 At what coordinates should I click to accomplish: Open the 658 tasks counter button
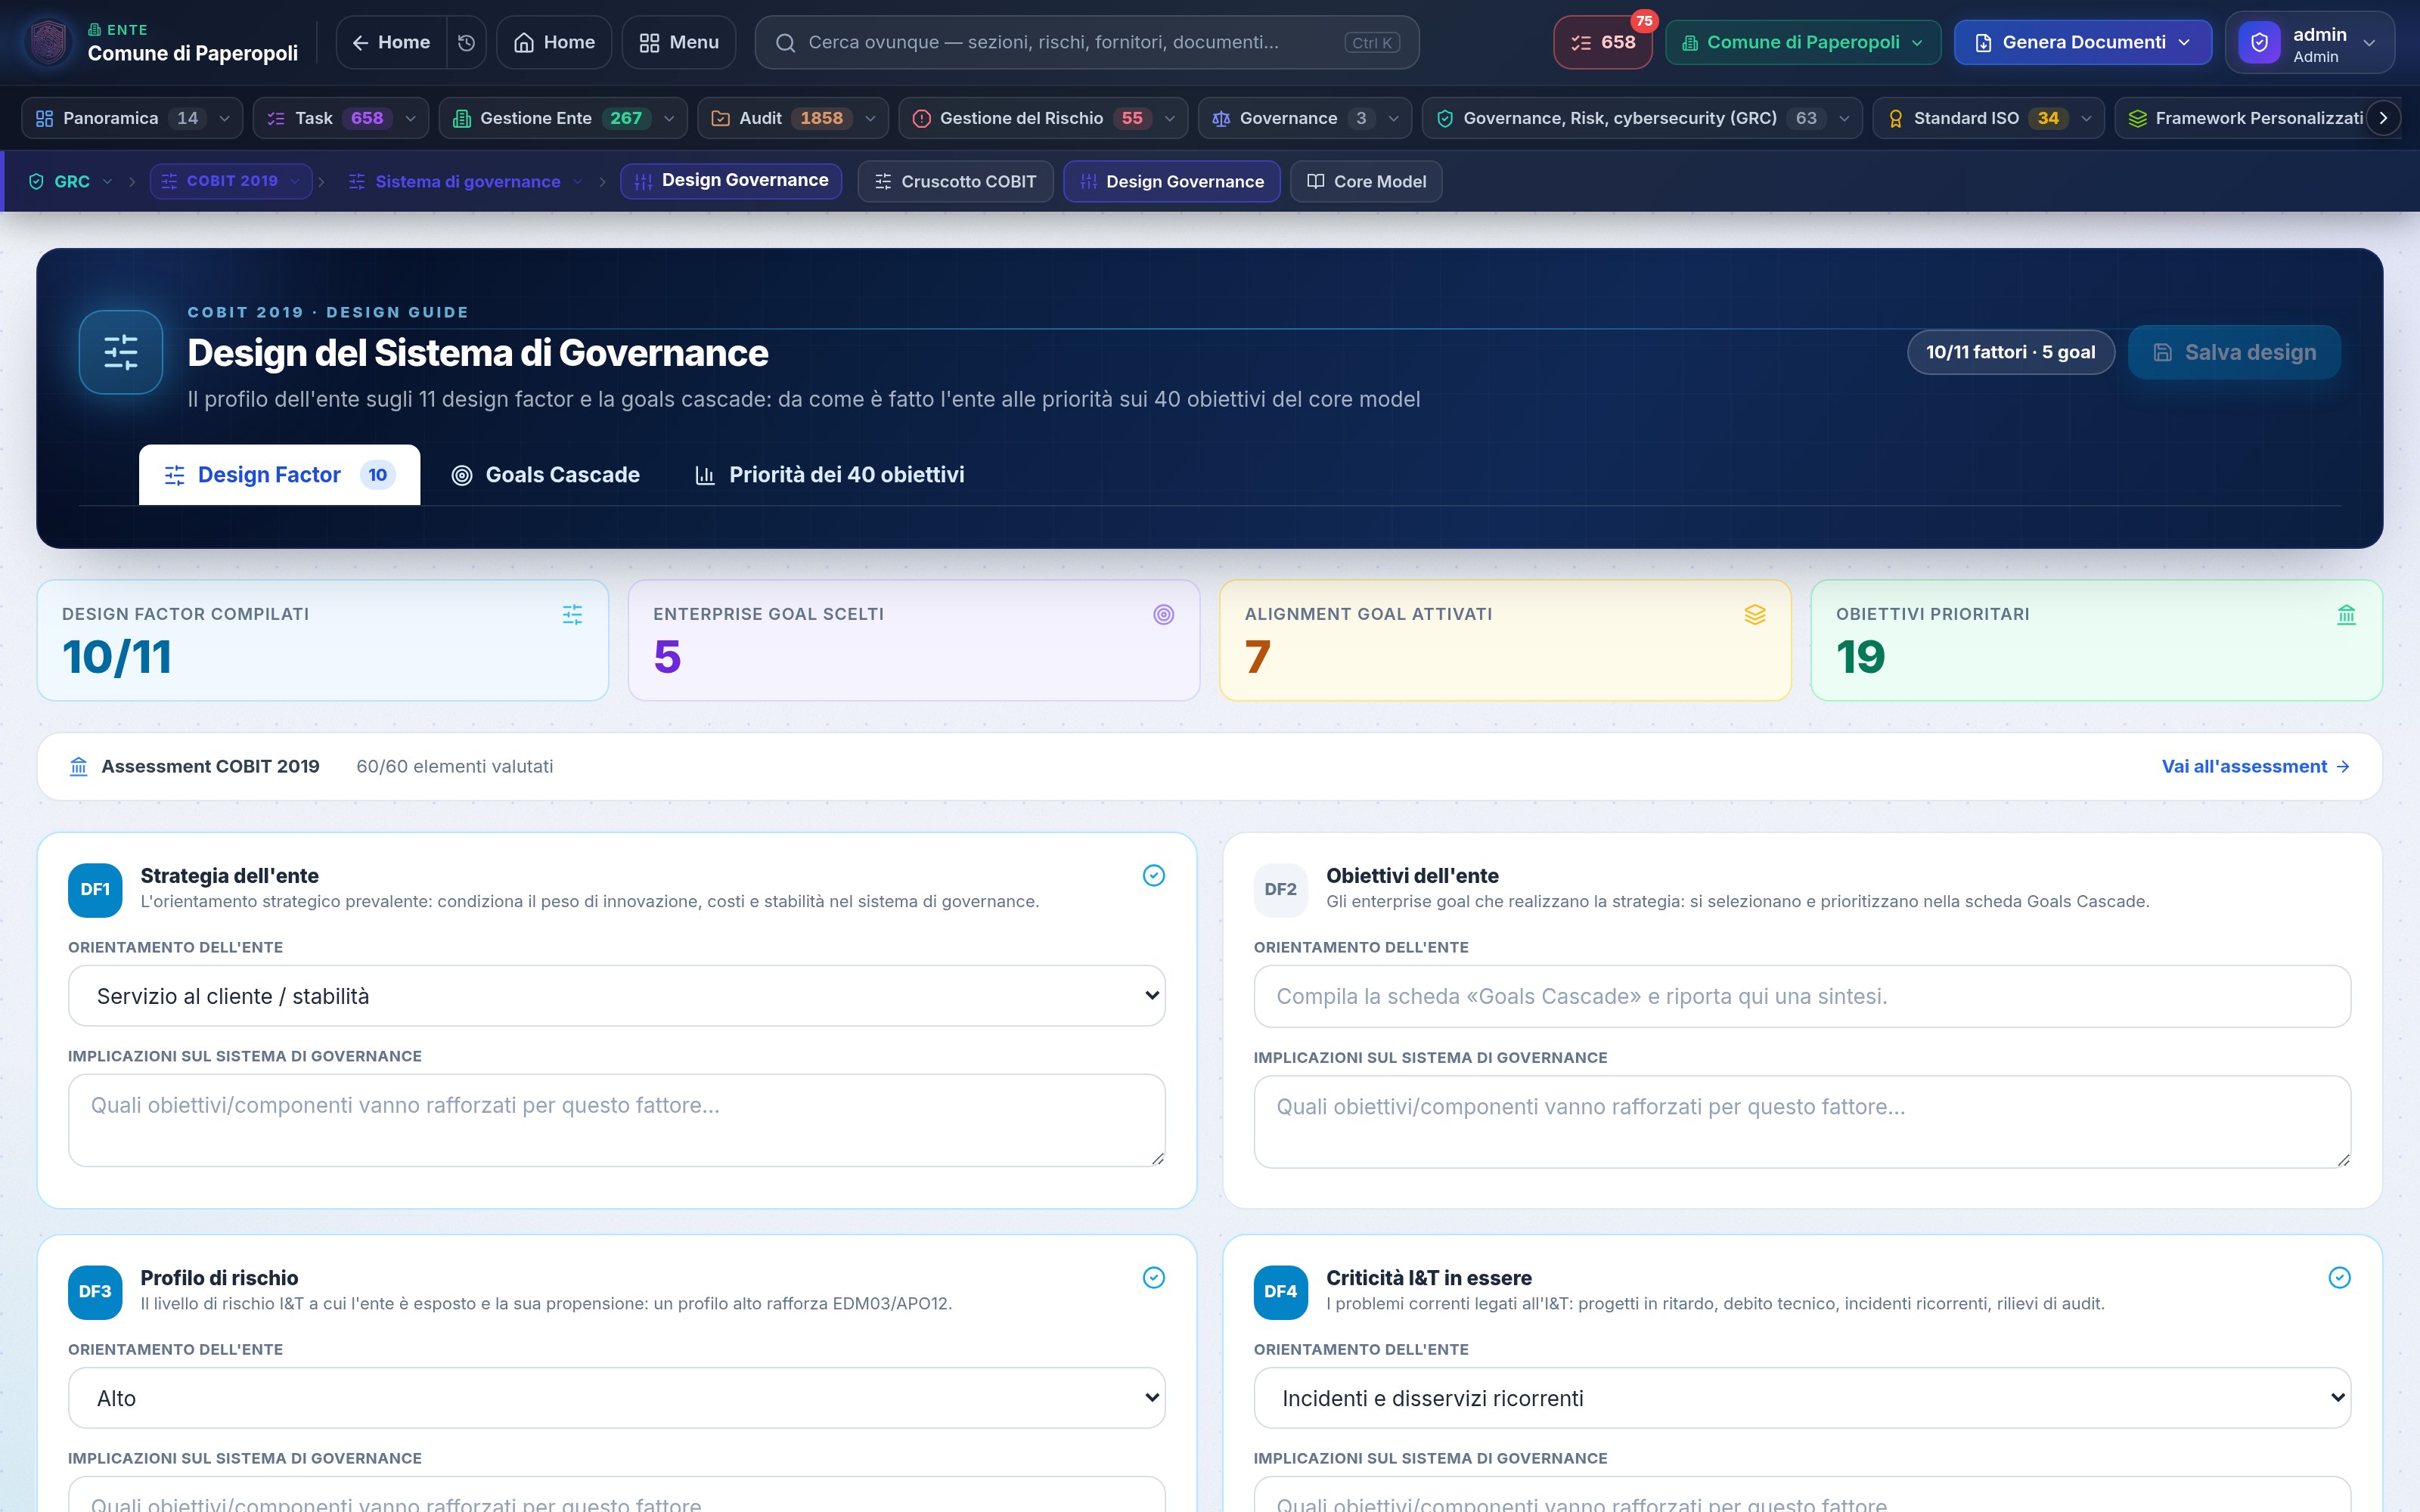pos(1603,43)
